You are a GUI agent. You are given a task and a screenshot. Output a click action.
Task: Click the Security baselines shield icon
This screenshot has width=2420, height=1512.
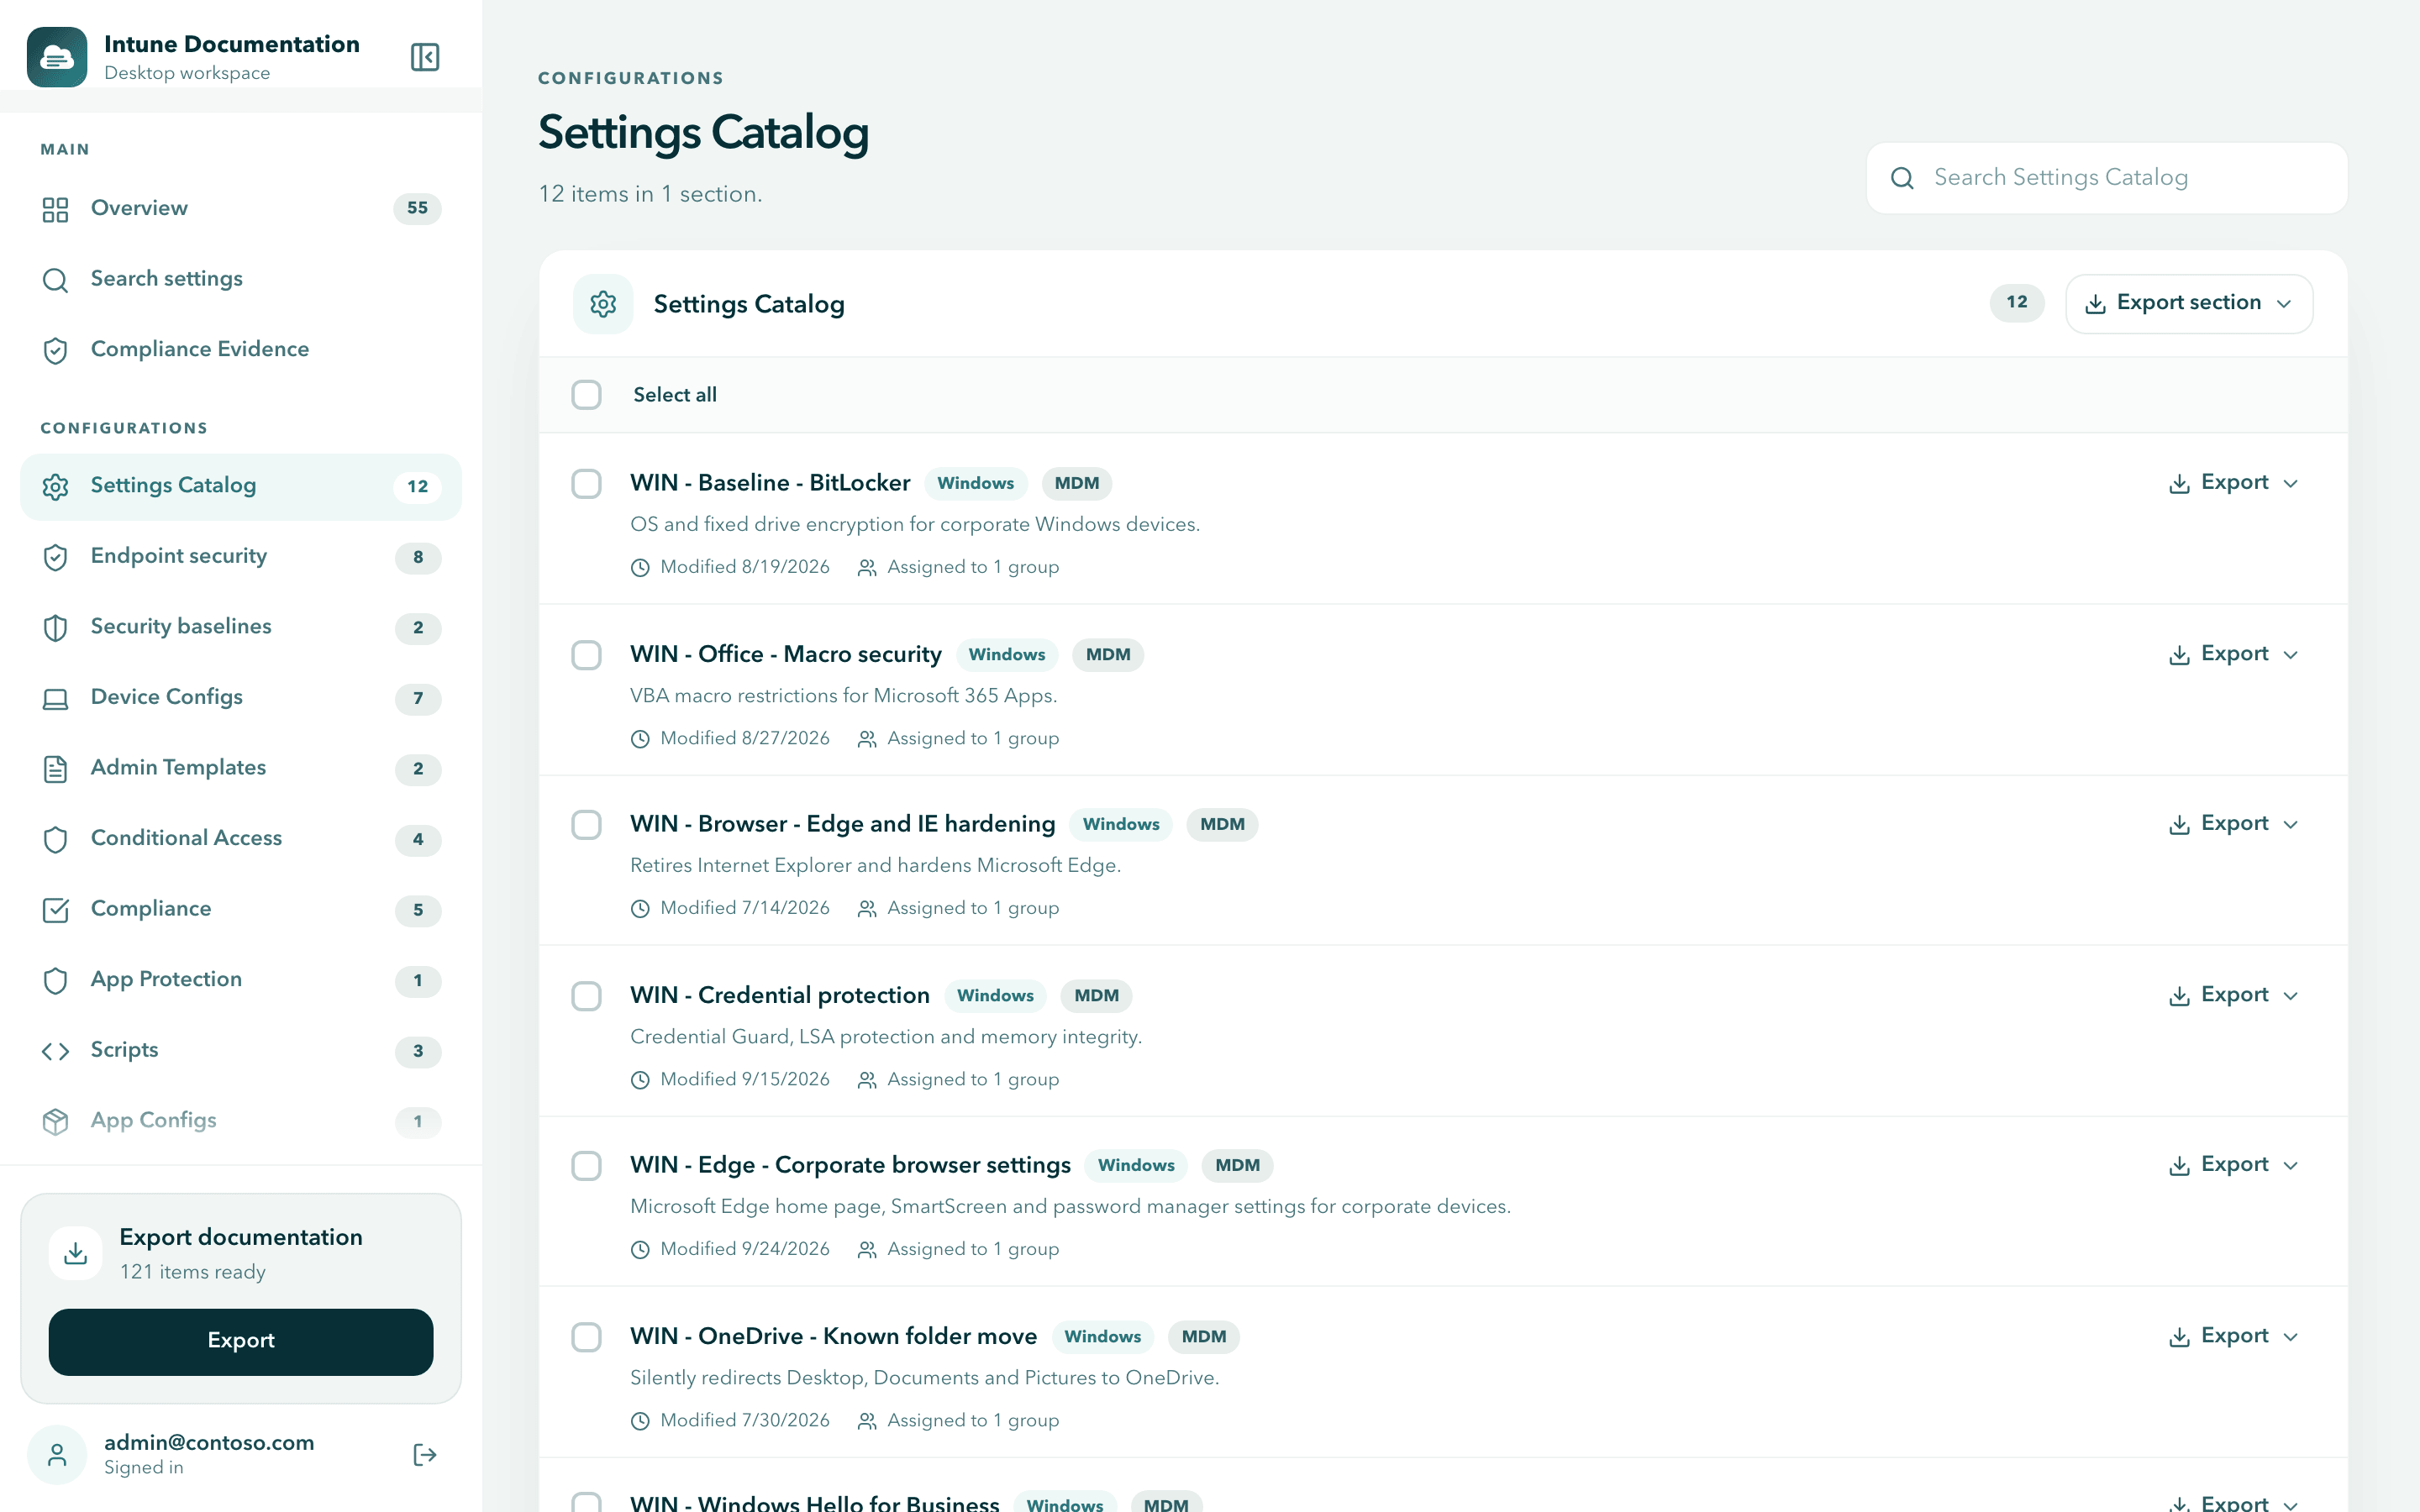(x=55, y=627)
